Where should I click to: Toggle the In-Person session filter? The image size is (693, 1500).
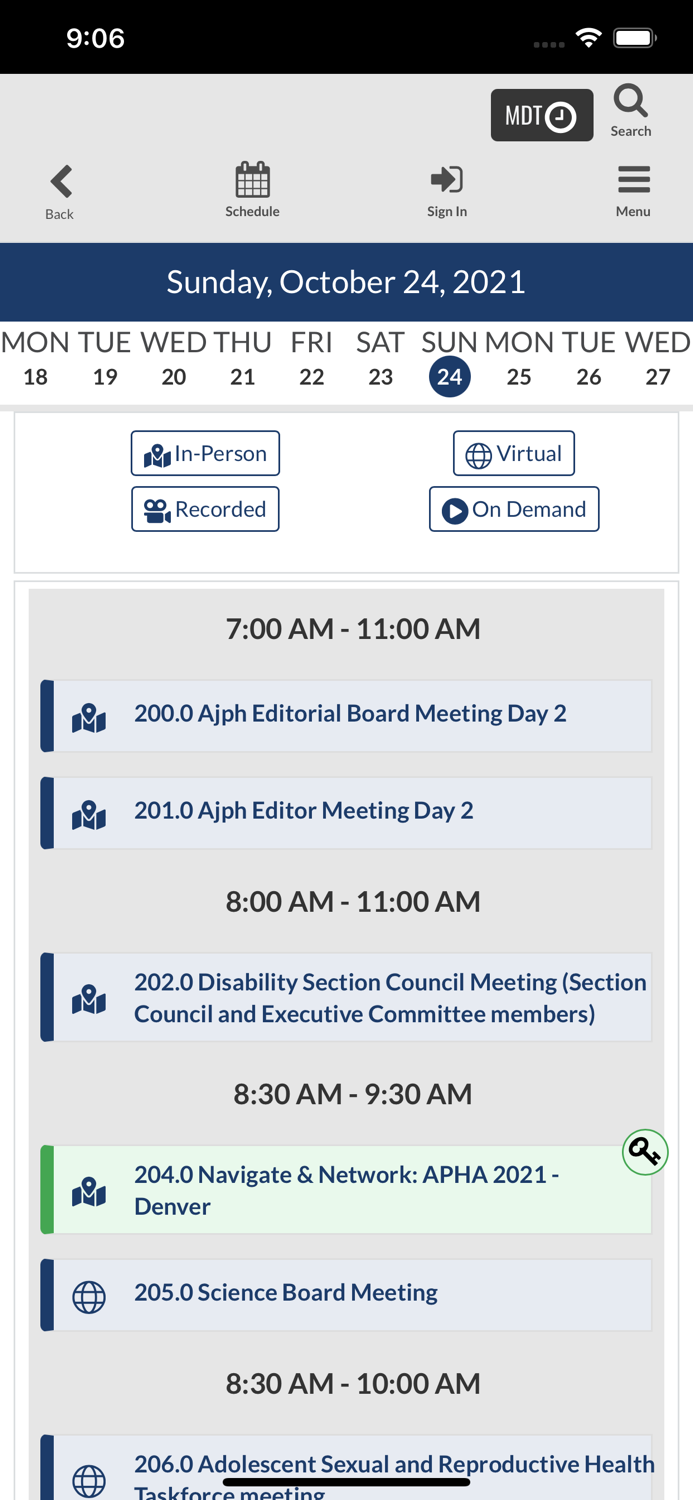205,453
